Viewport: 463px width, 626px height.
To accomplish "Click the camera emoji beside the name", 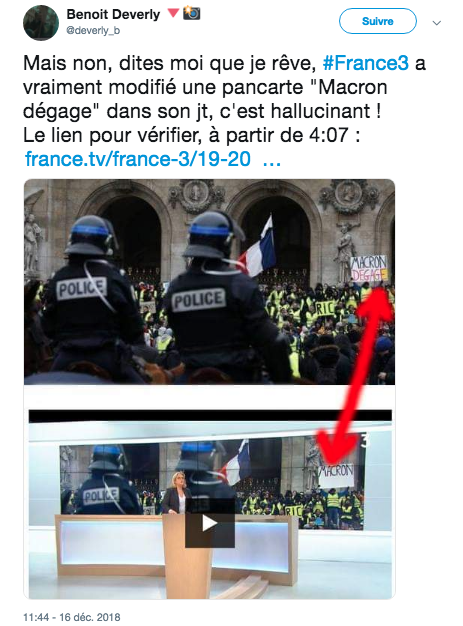I will pos(192,14).
